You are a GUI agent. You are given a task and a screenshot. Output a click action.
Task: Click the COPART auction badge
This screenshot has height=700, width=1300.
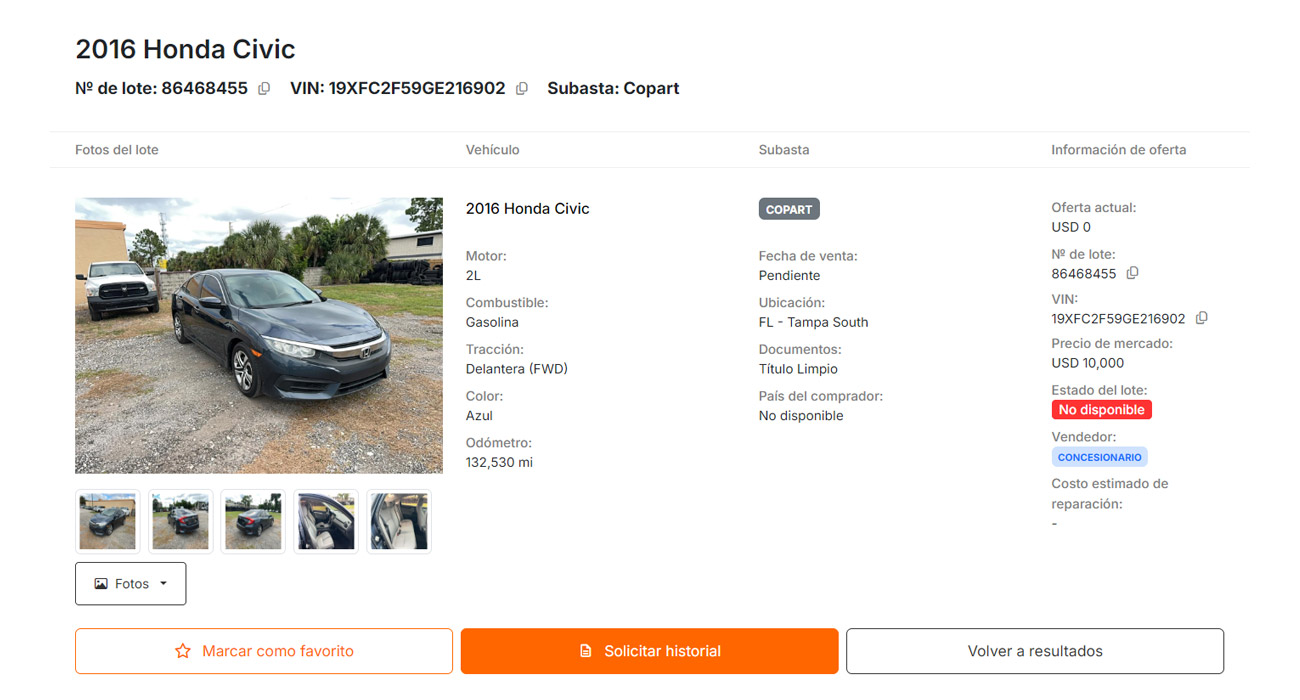(x=789, y=209)
